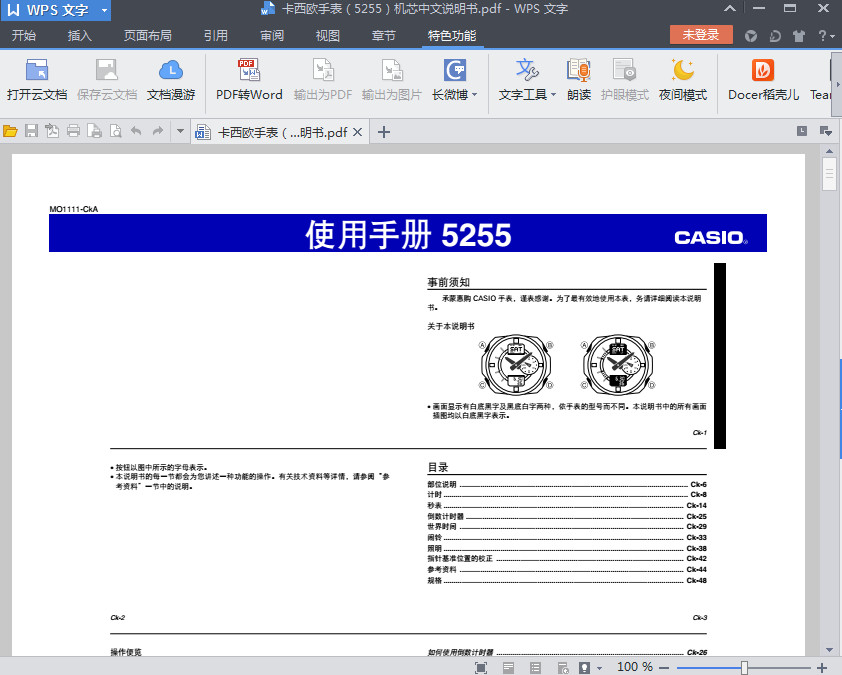Click the lightbulb eye-protection icon in status bar
This screenshot has width=842, height=675.
coord(584,667)
